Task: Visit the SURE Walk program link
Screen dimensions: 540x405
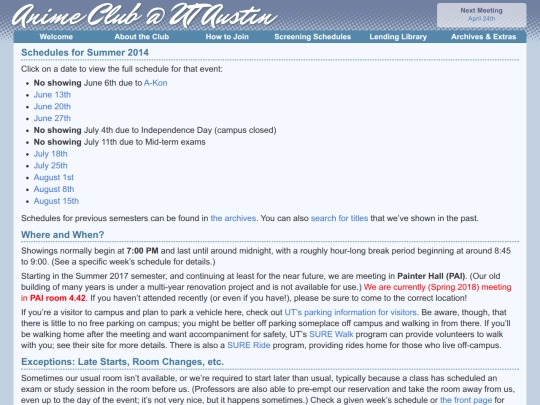Action: (x=331, y=334)
